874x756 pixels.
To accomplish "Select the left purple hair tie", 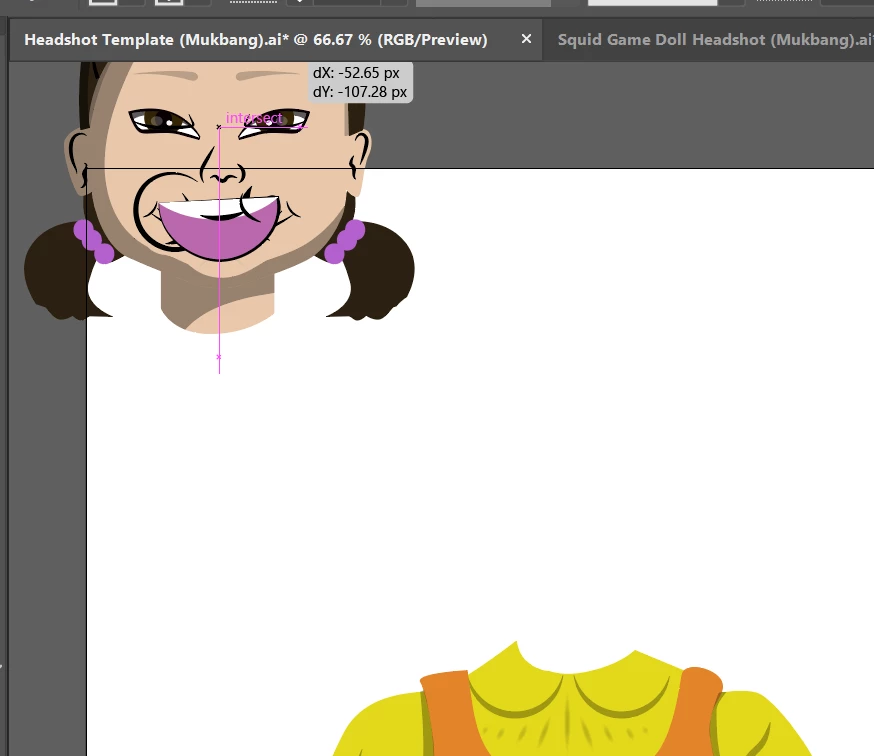I will click(x=92, y=241).
